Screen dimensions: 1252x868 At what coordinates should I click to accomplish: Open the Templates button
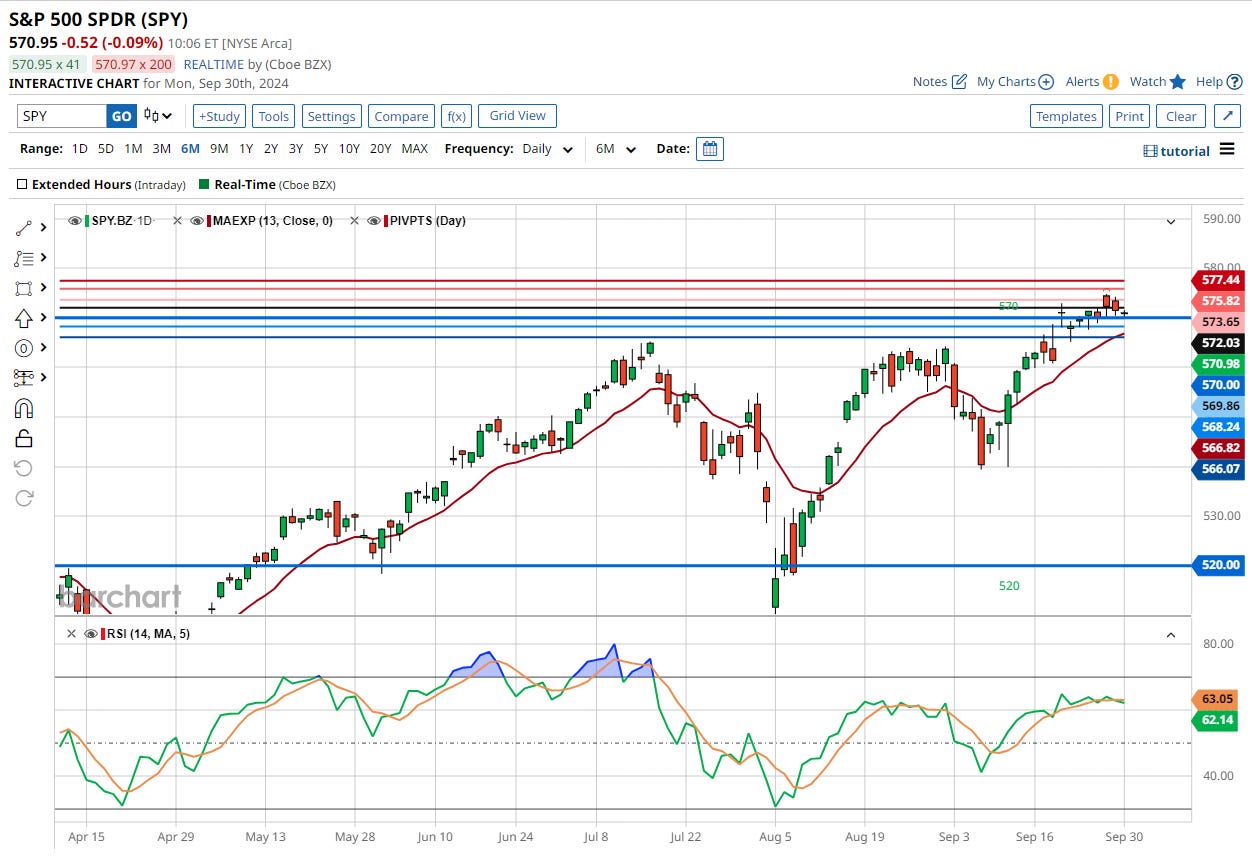(1066, 116)
